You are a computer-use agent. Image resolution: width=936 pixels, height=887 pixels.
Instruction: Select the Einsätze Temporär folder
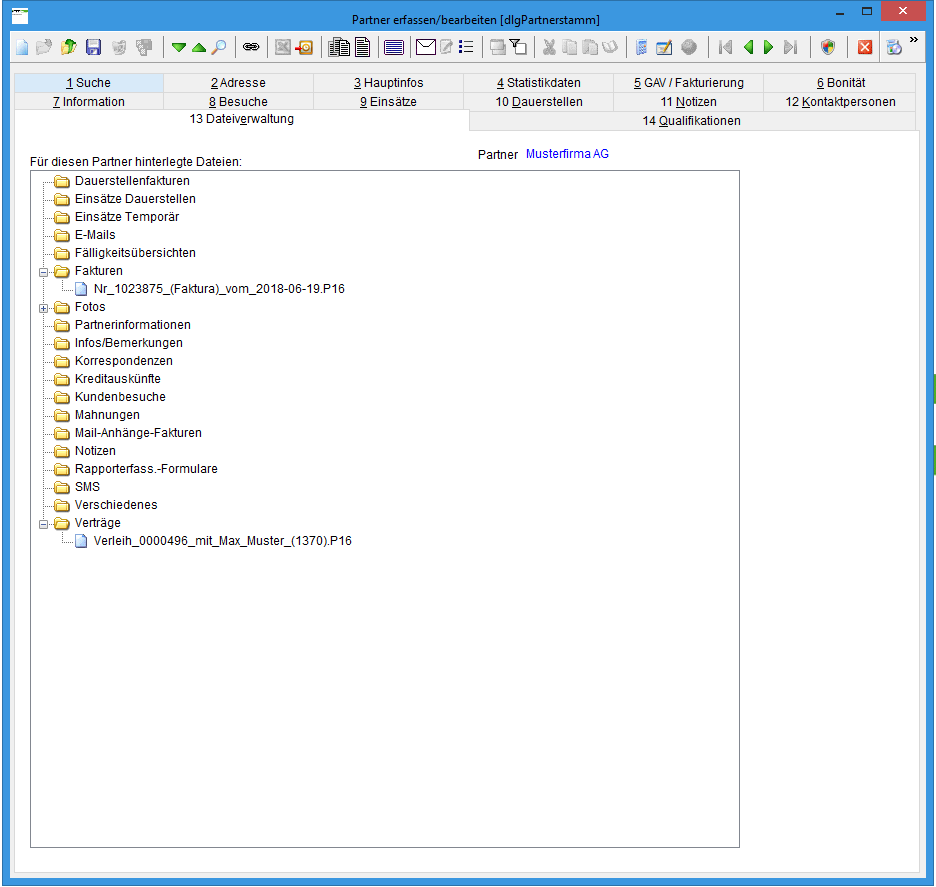click(127, 217)
